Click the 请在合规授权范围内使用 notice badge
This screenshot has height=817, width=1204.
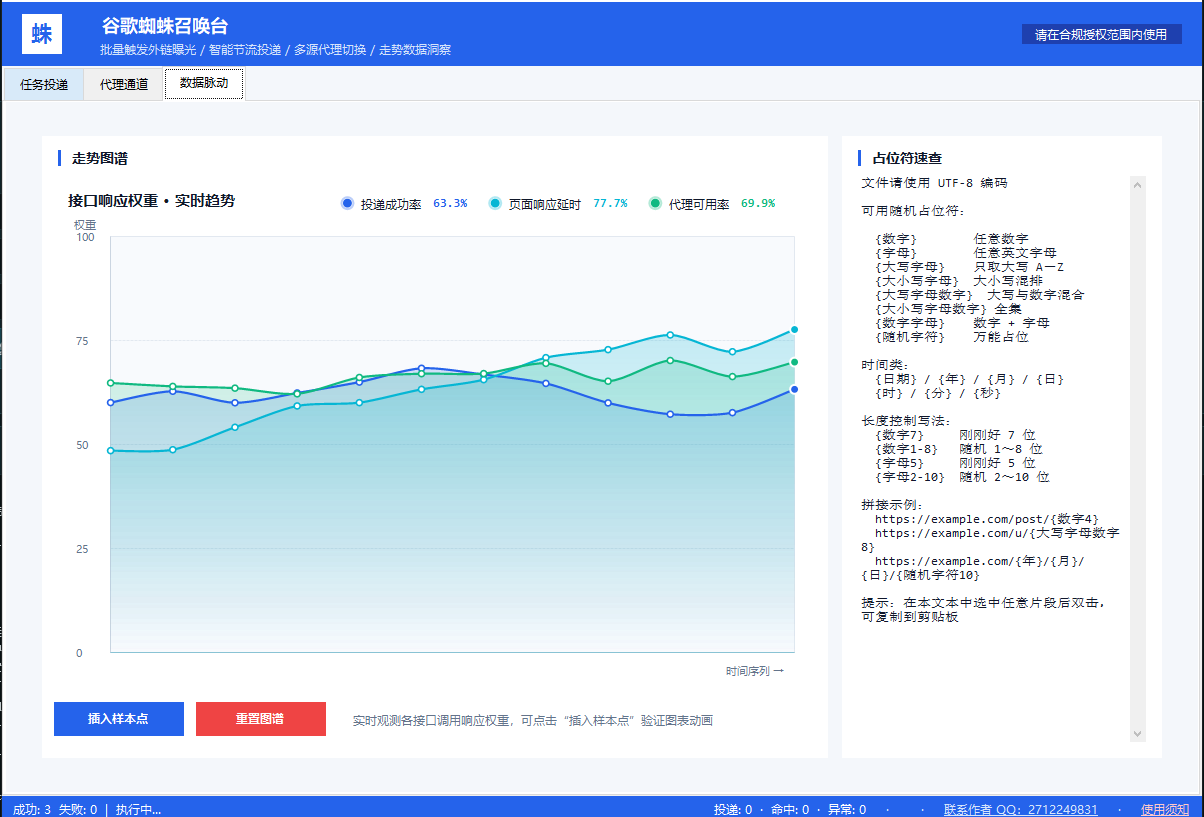click(x=1101, y=34)
